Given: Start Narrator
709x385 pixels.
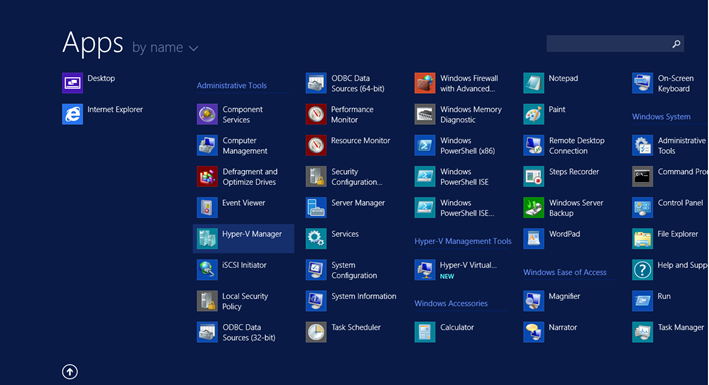Looking at the screenshot, I should (550, 333).
